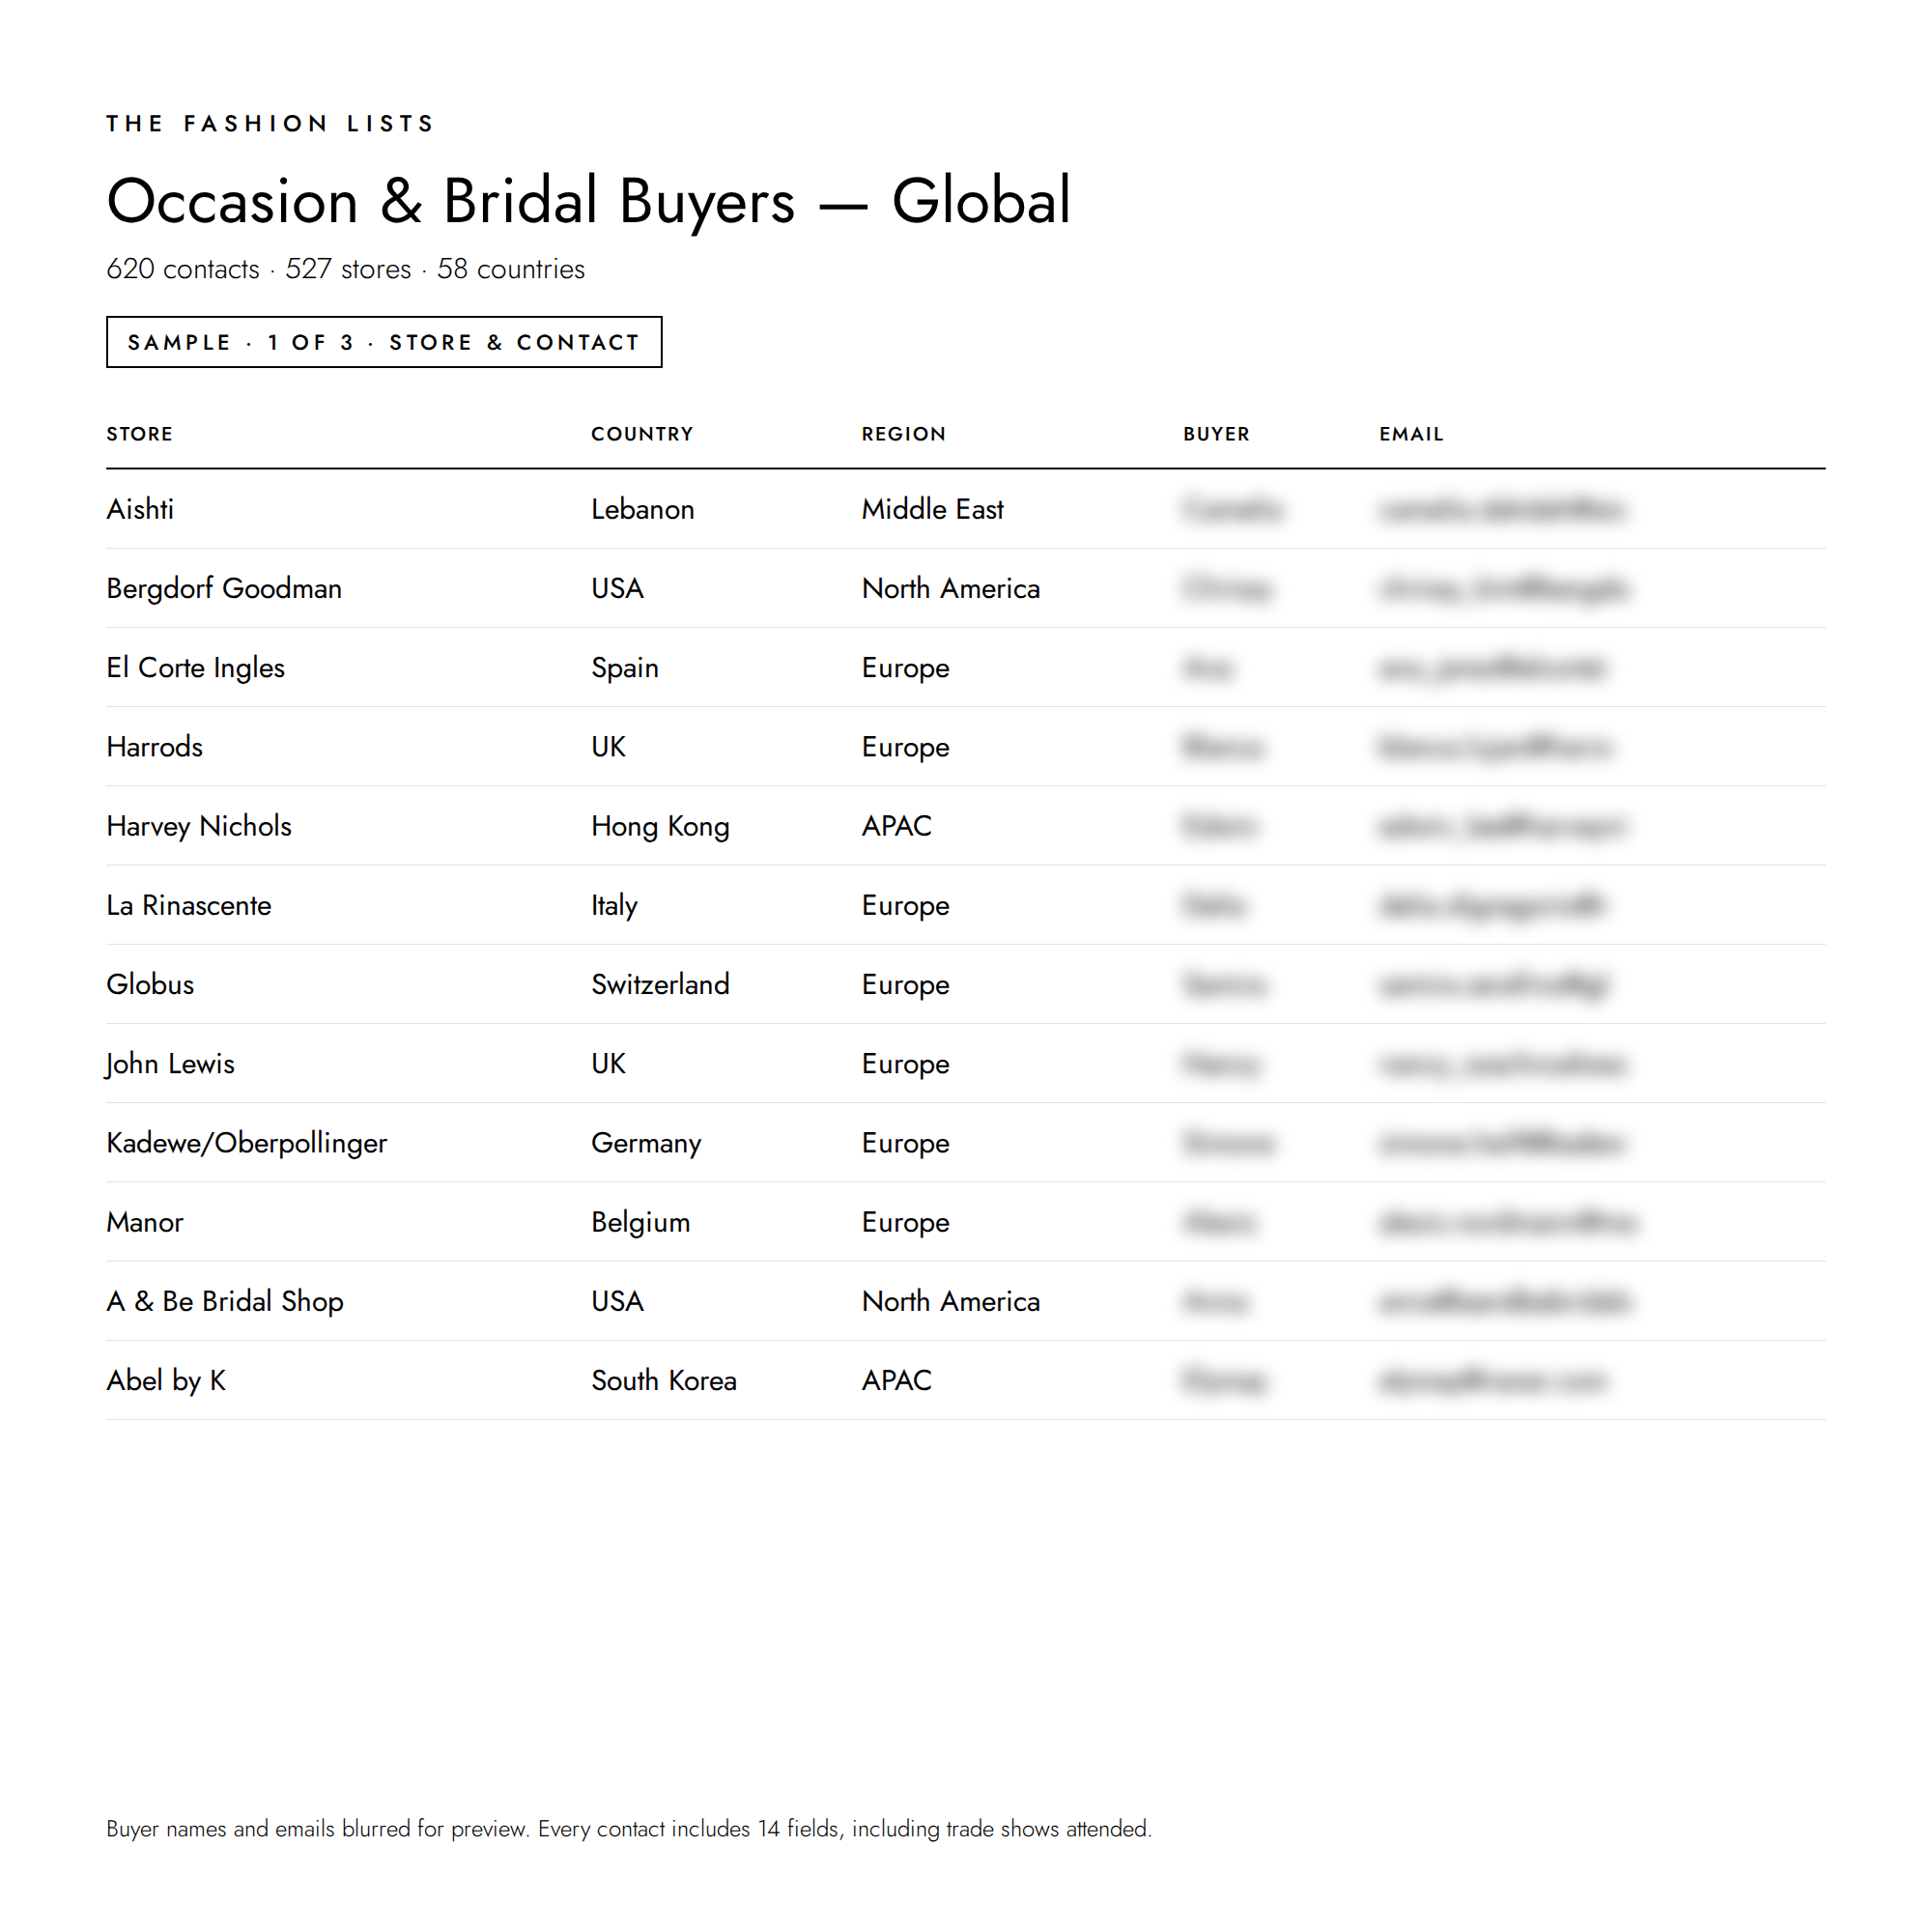The image size is (1932, 1932).
Task: Click the Country column header
Action: 642,434
